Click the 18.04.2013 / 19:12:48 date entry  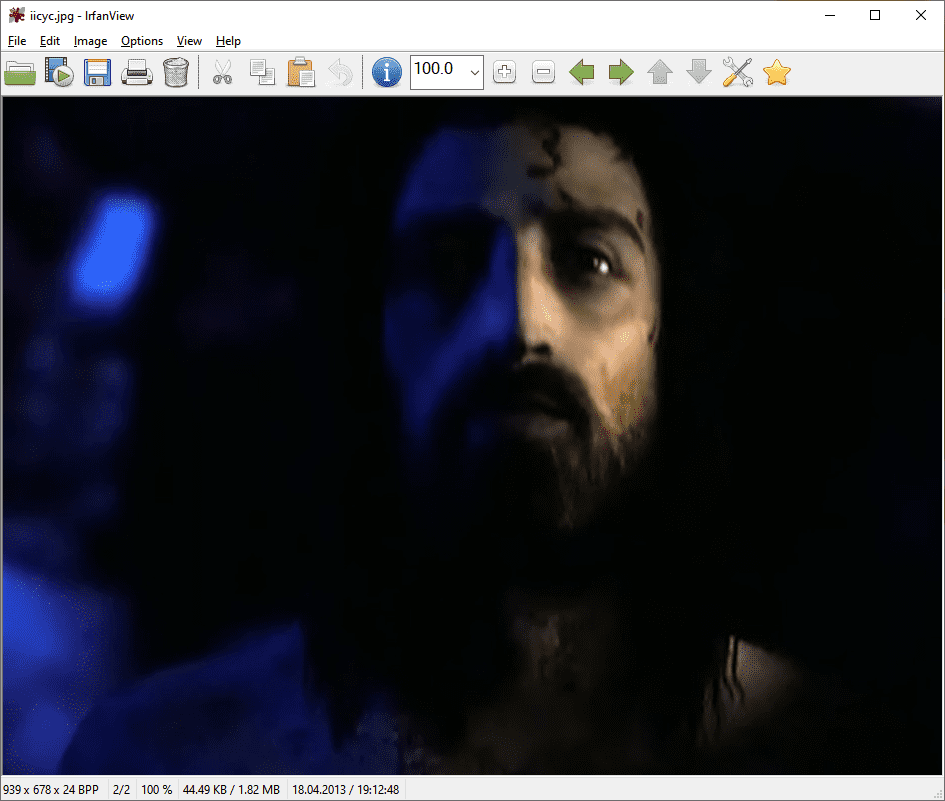pos(345,790)
